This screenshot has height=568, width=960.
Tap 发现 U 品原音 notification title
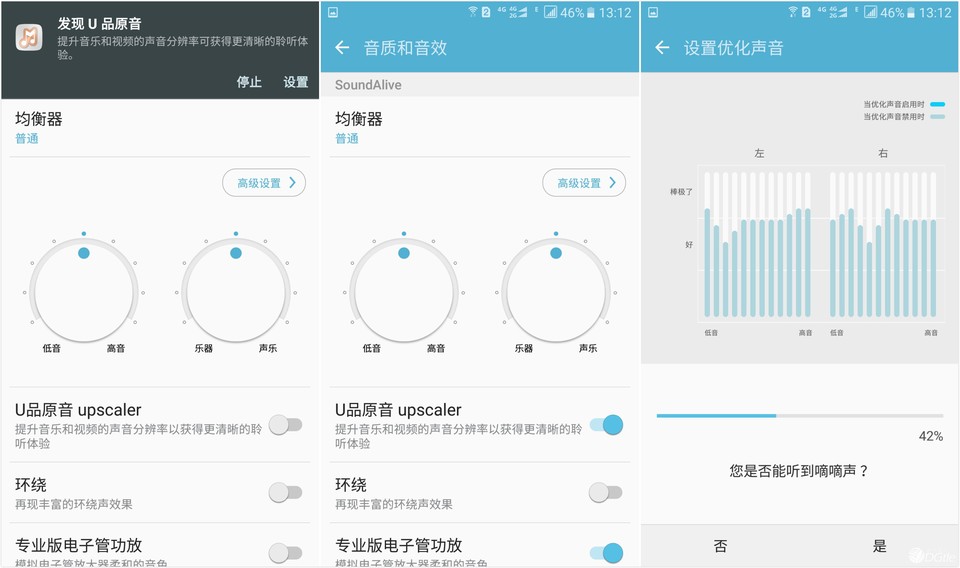100,24
